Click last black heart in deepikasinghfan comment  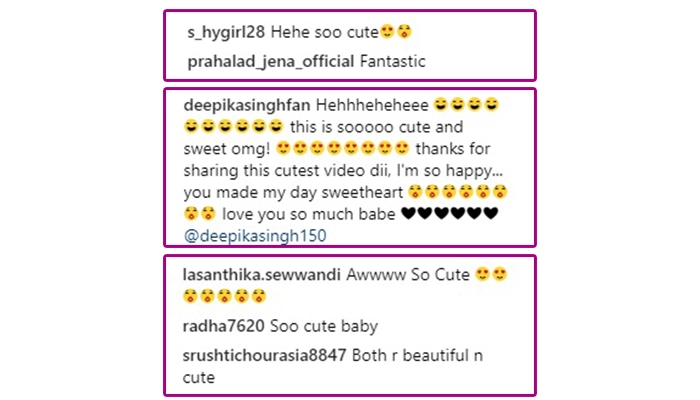pos(491,213)
